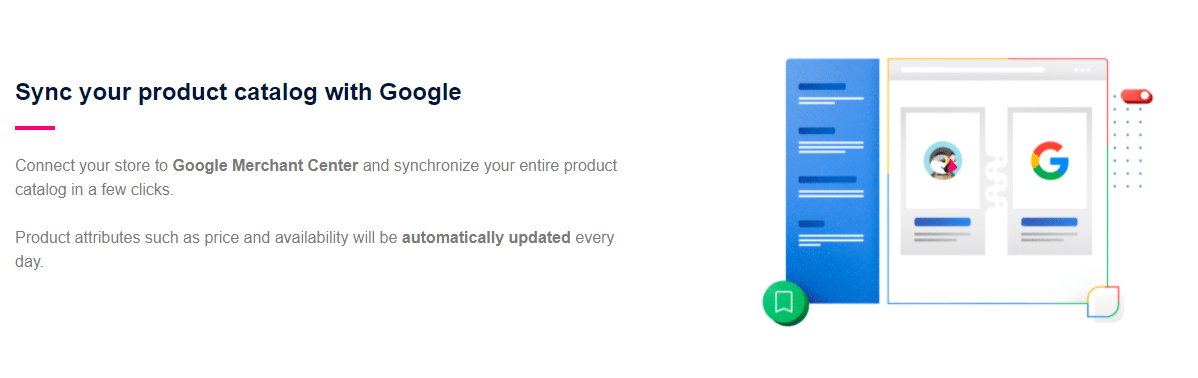Click the bold 'Google Merchant Center' text

pos(265,165)
